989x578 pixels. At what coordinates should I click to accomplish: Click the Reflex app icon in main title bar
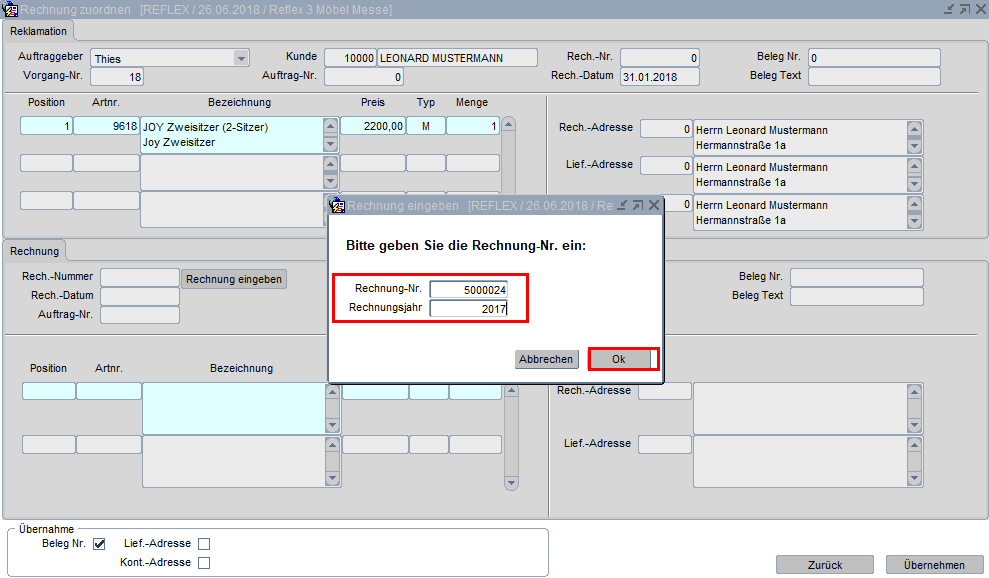click(x=12, y=9)
